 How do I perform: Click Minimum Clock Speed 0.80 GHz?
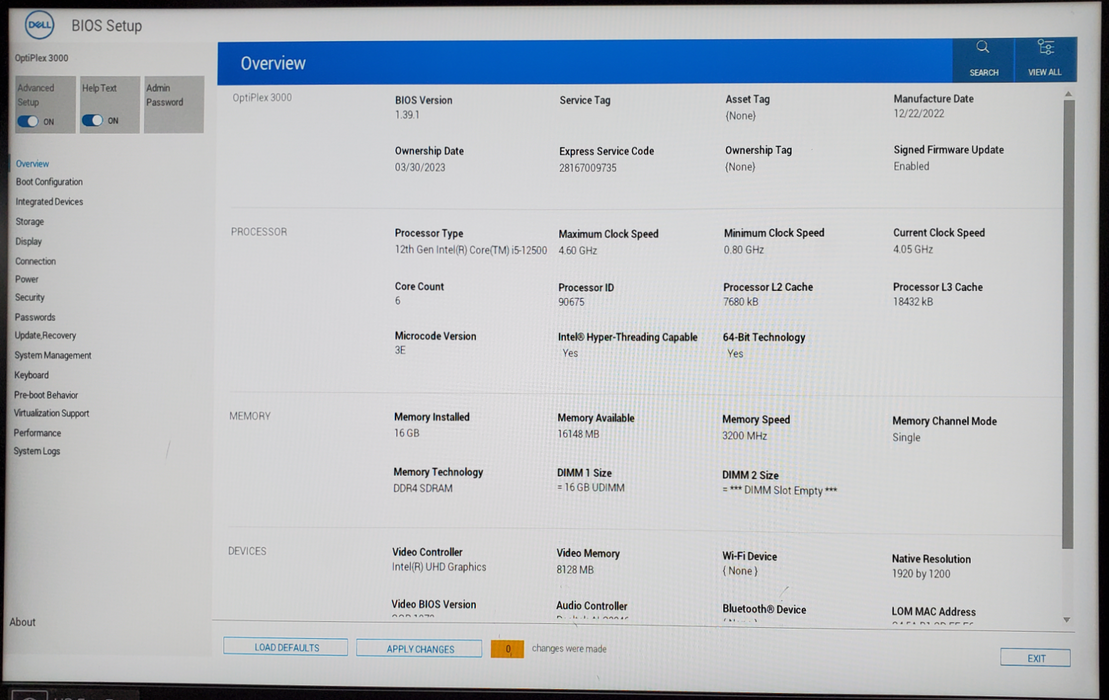[744, 250]
